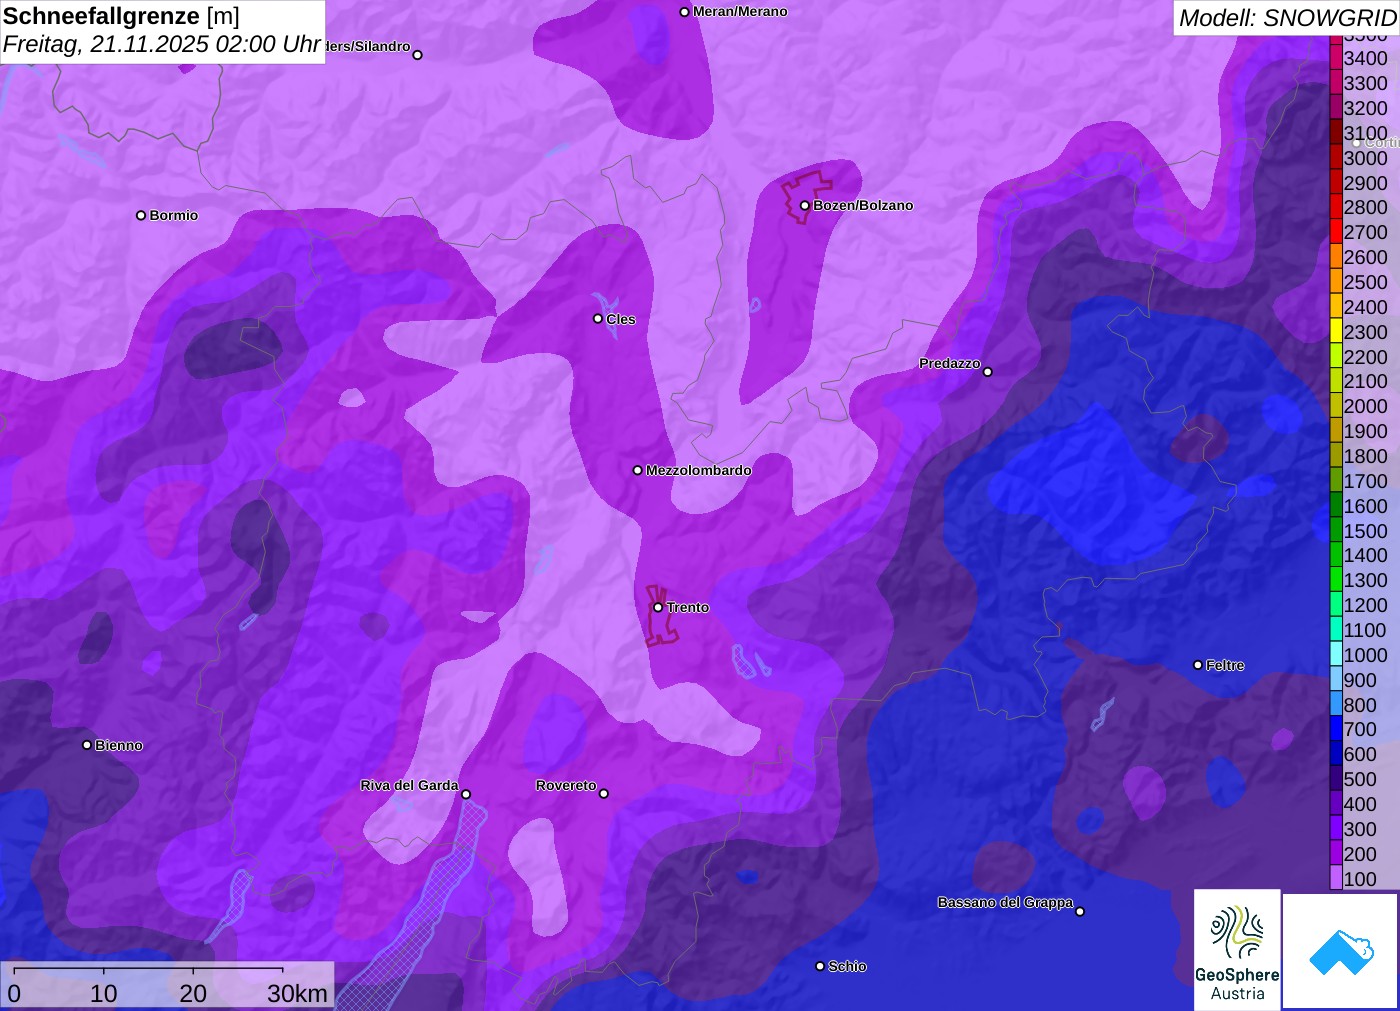
Task: Click the legend value 2000
Action: point(1365,406)
